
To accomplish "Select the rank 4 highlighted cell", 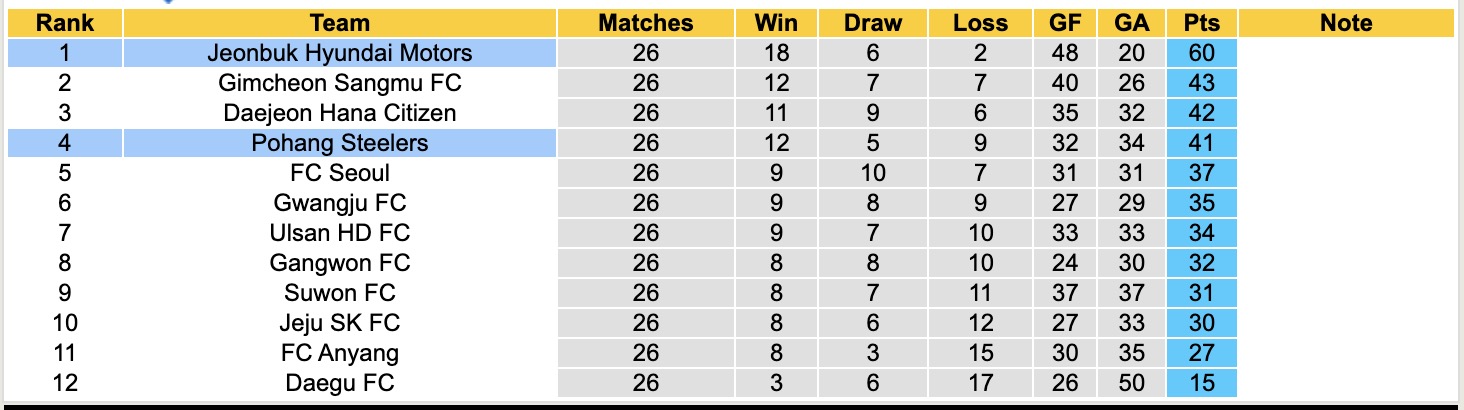I will 65,143.
